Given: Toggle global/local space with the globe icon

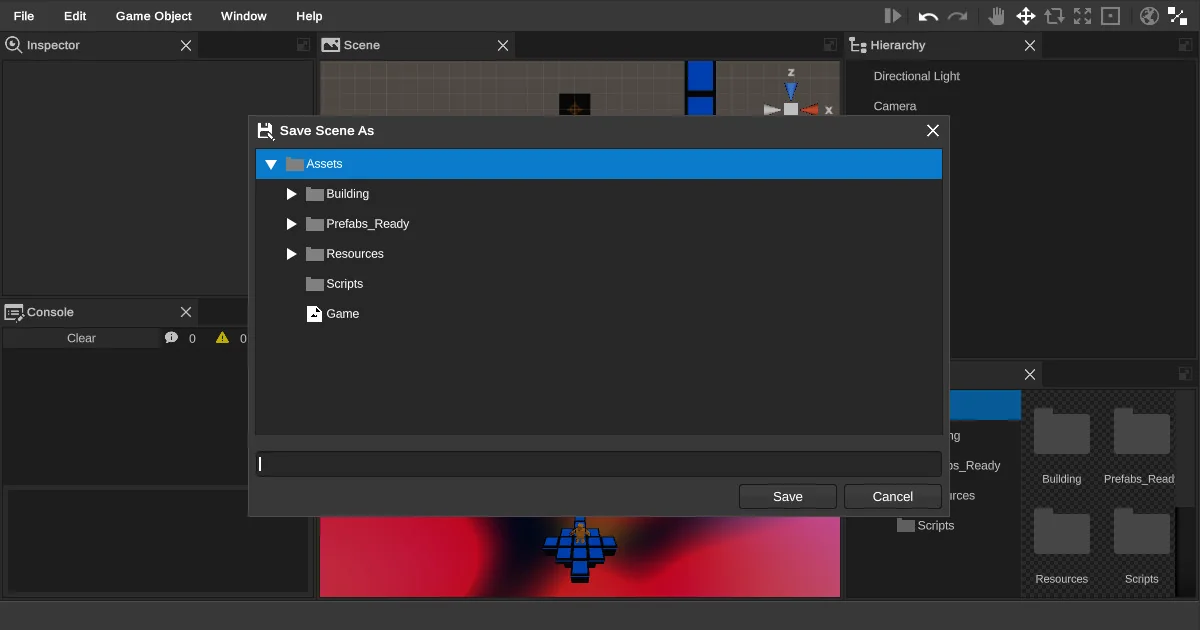Looking at the screenshot, I should [x=1148, y=16].
